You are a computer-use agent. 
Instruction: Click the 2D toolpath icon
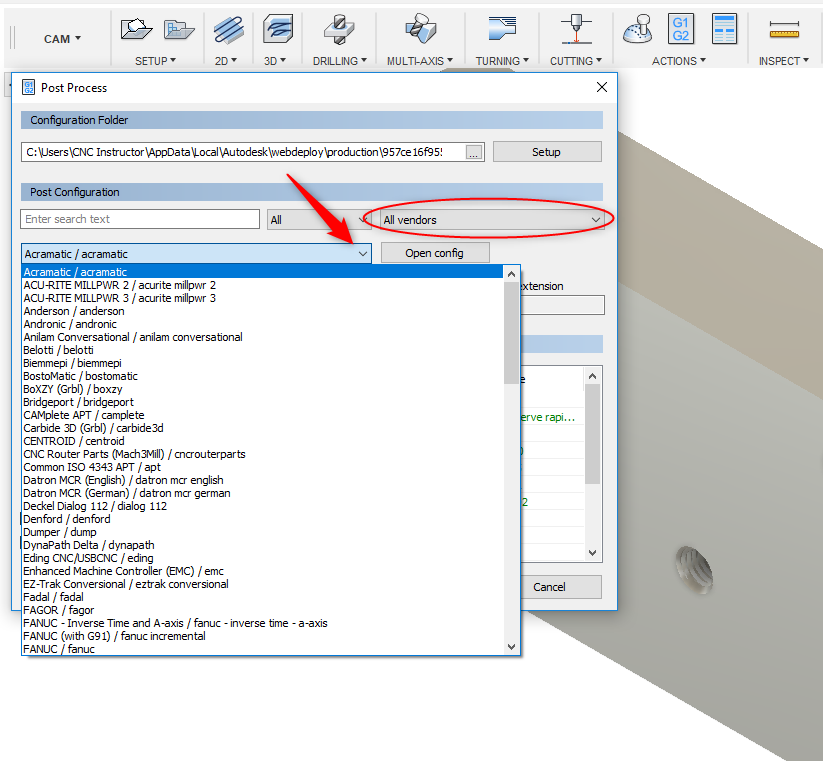[x=229, y=30]
